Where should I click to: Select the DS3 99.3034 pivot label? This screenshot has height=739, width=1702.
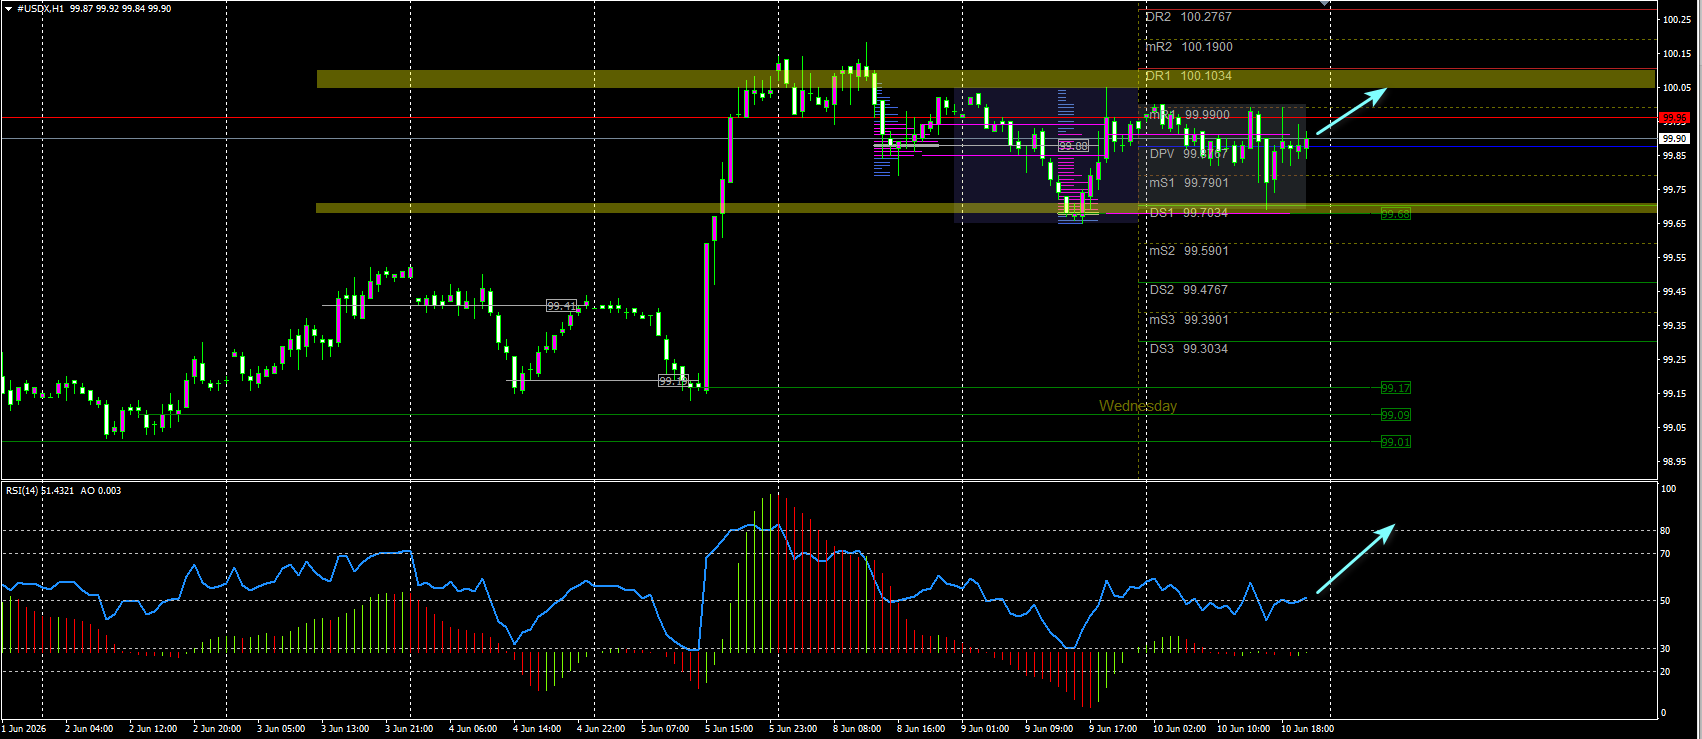pos(1188,349)
